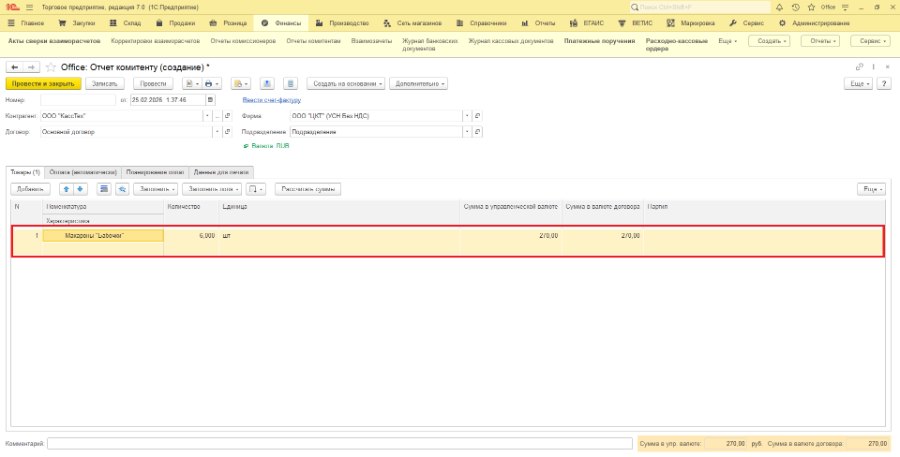
Task: Open the Маркировка section
Action: click(x=692, y=24)
